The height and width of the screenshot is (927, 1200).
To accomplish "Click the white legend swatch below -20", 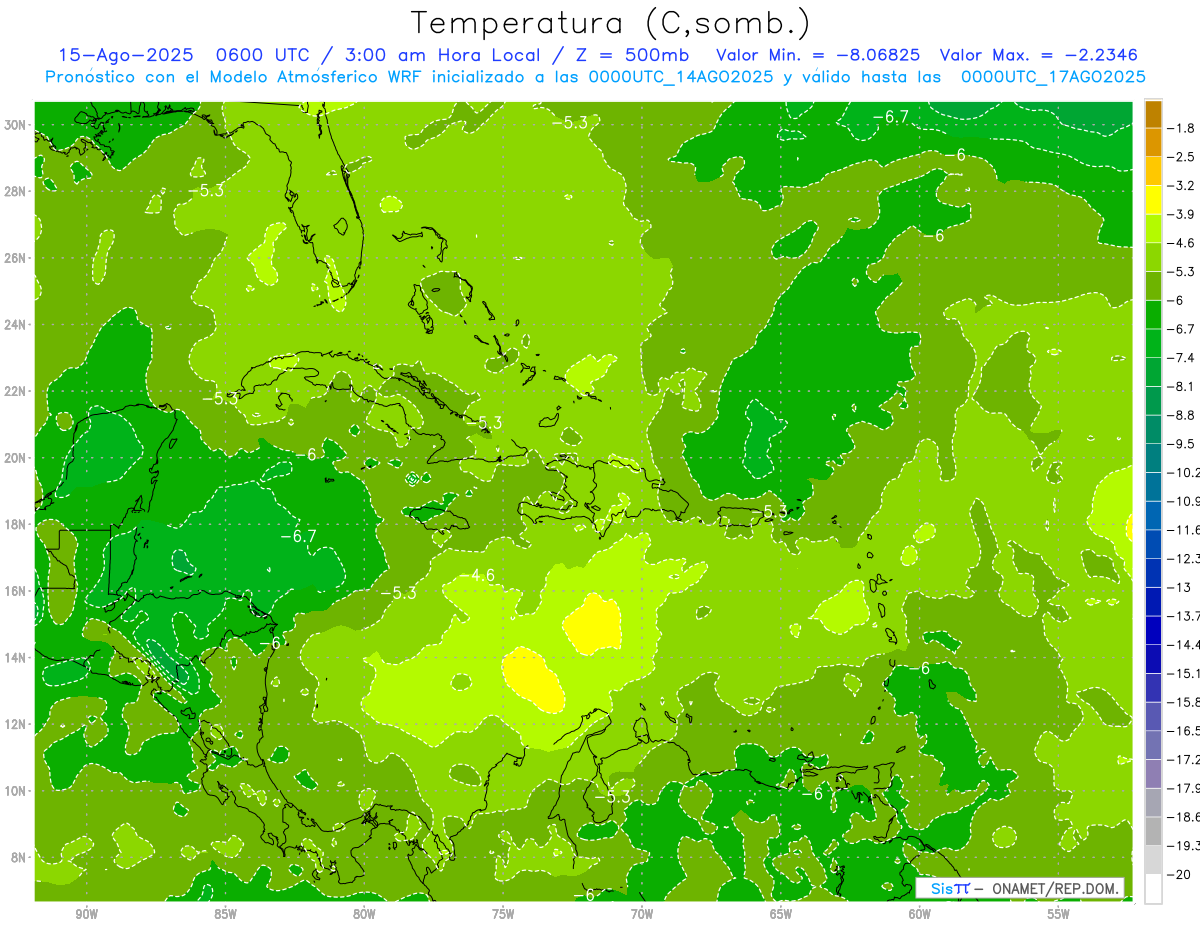I will [x=1153, y=888].
